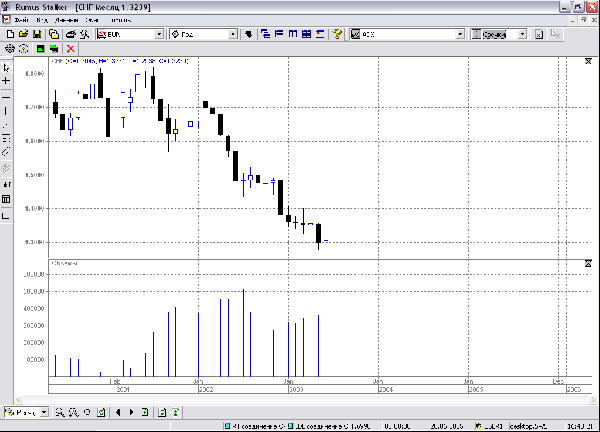The image size is (600, 432).
Task: Click the refresh circle icon in bottom toolbar
Action: [x=87, y=412]
